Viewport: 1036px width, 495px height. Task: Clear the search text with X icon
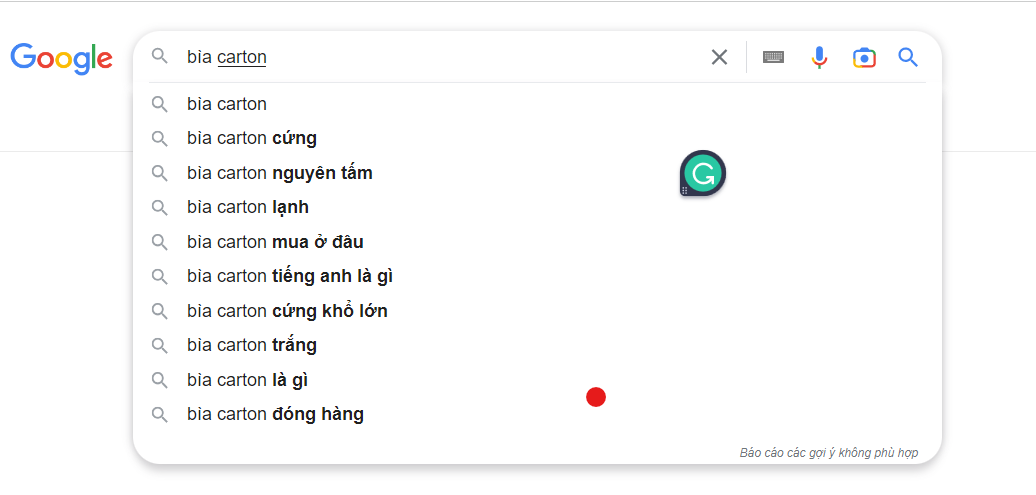719,57
